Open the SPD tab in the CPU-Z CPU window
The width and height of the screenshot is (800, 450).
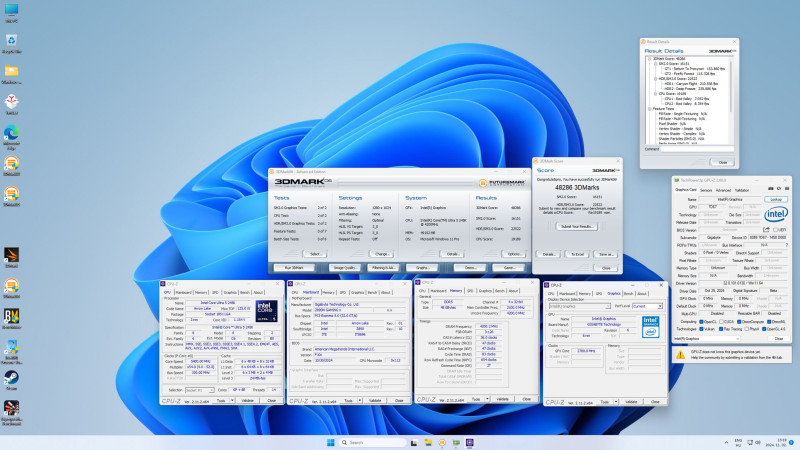coord(215,292)
